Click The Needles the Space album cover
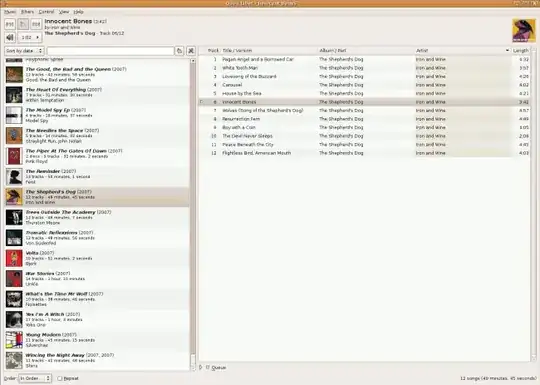This screenshot has width=540, height=385. point(14,136)
